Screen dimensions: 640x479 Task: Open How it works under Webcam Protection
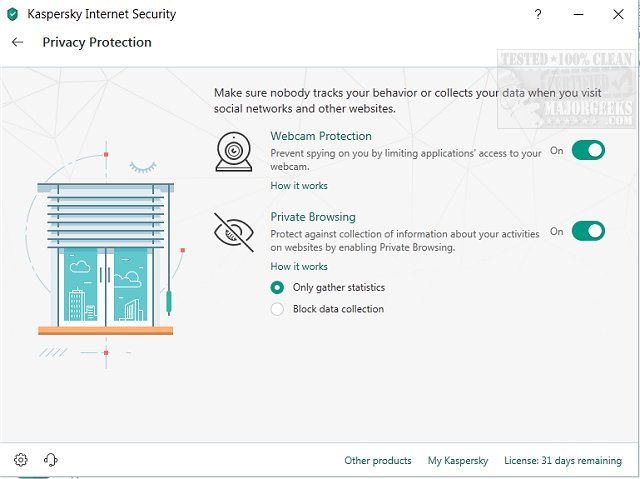coord(299,186)
